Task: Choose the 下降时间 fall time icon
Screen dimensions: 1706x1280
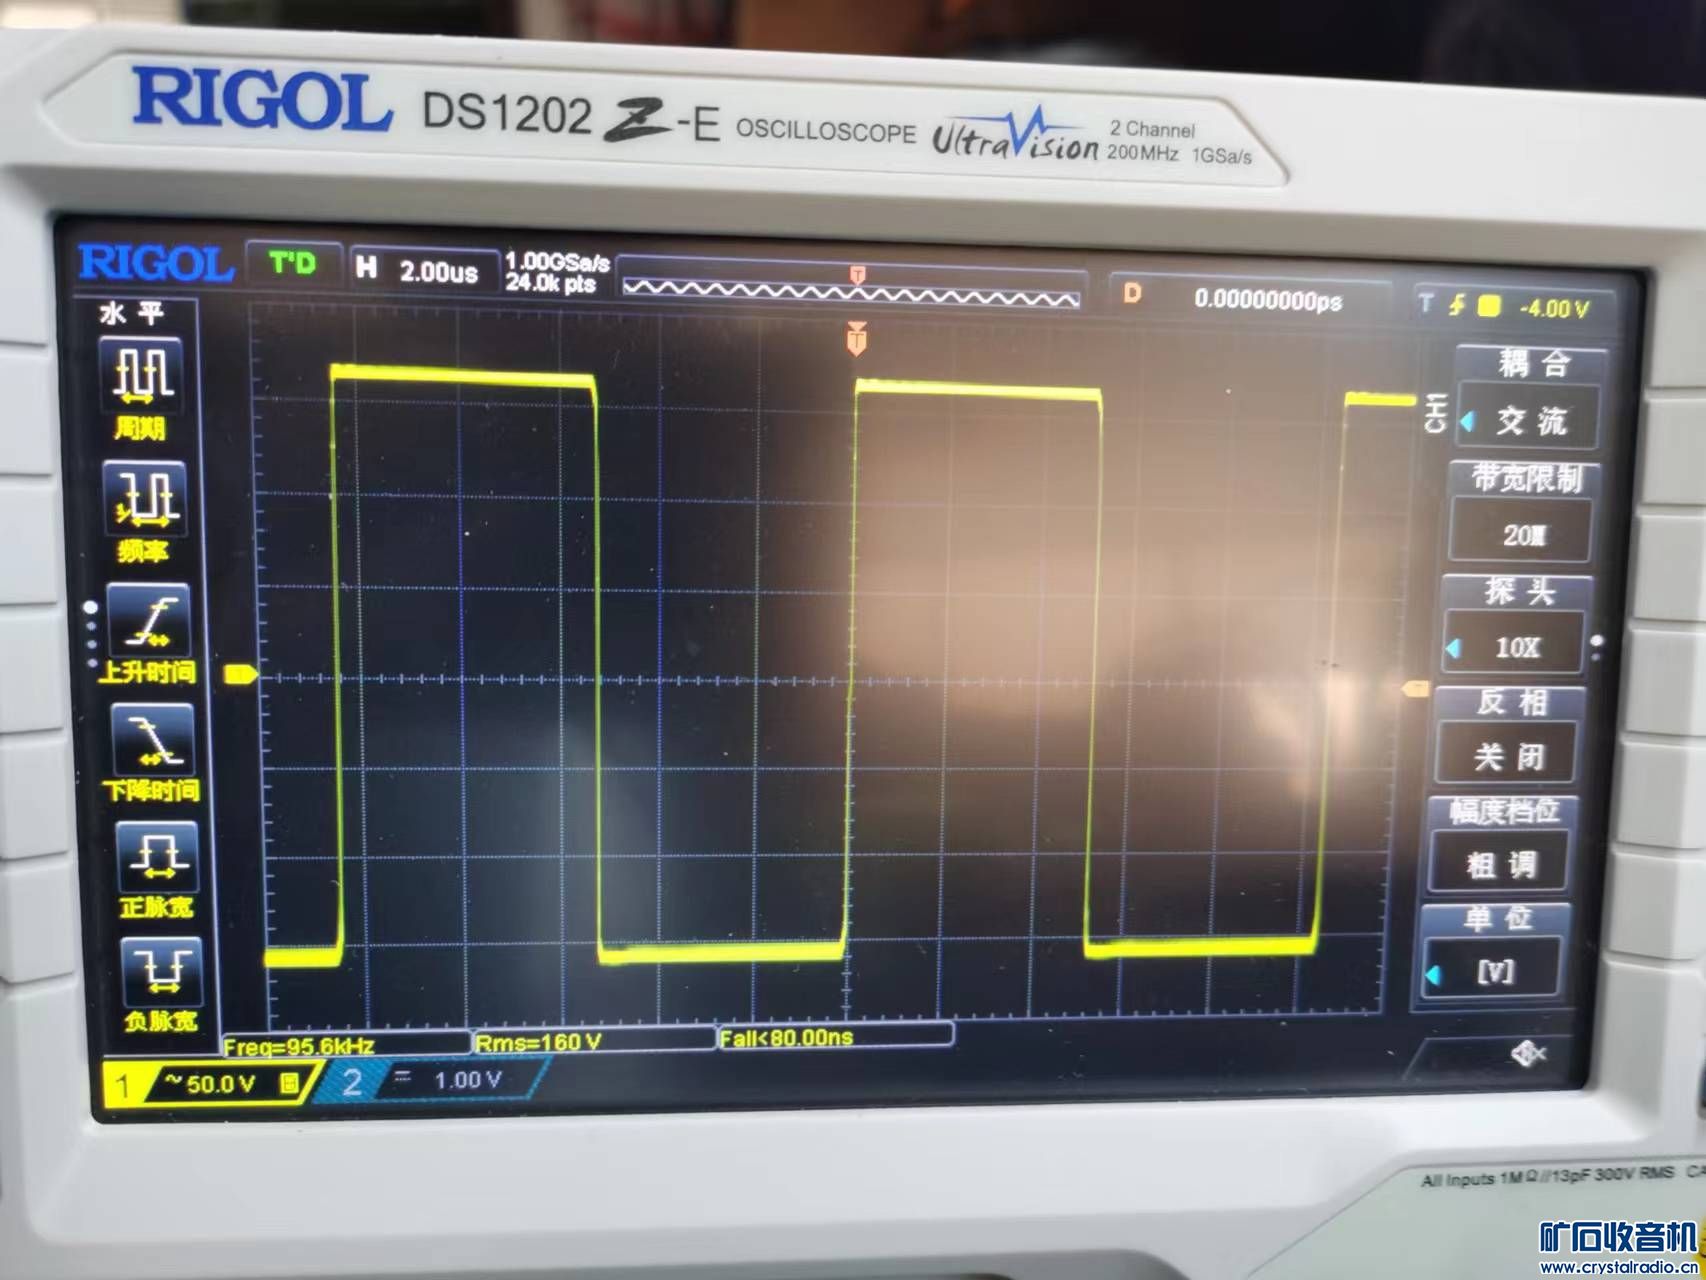Action: [x=152, y=754]
